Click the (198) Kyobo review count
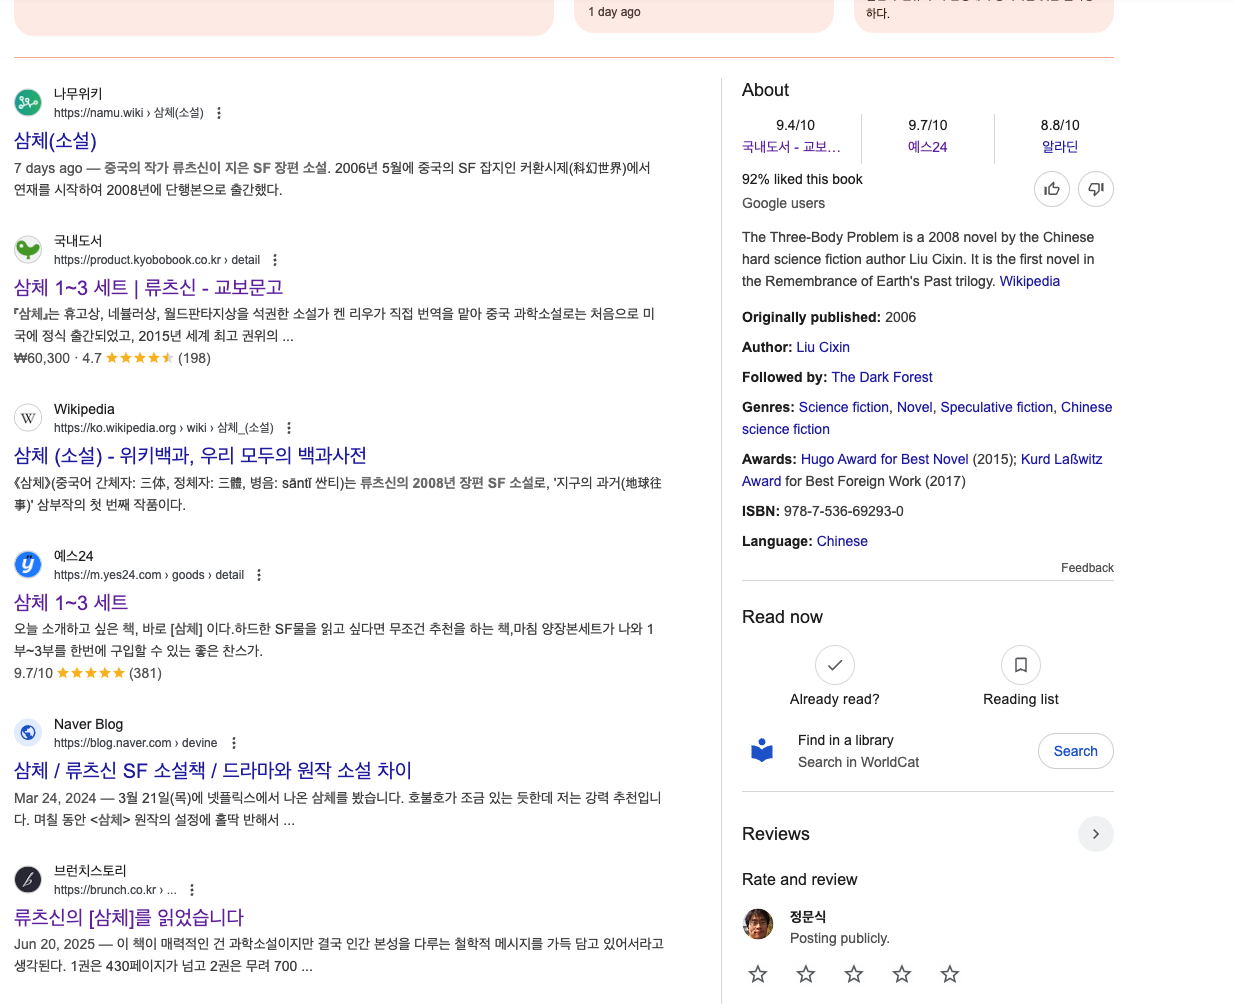This screenshot has width=1234, height=1004. (x=194, y=358)
